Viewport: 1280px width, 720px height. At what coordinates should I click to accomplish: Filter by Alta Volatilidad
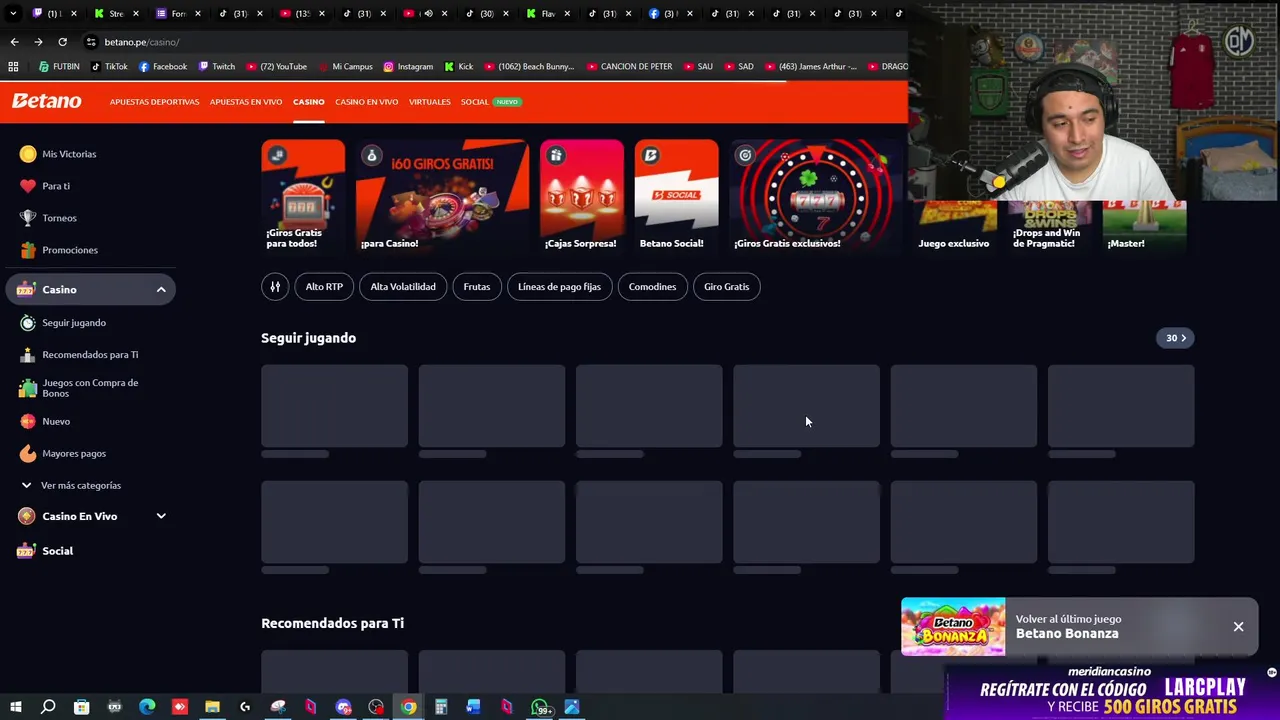click(403, 287)
